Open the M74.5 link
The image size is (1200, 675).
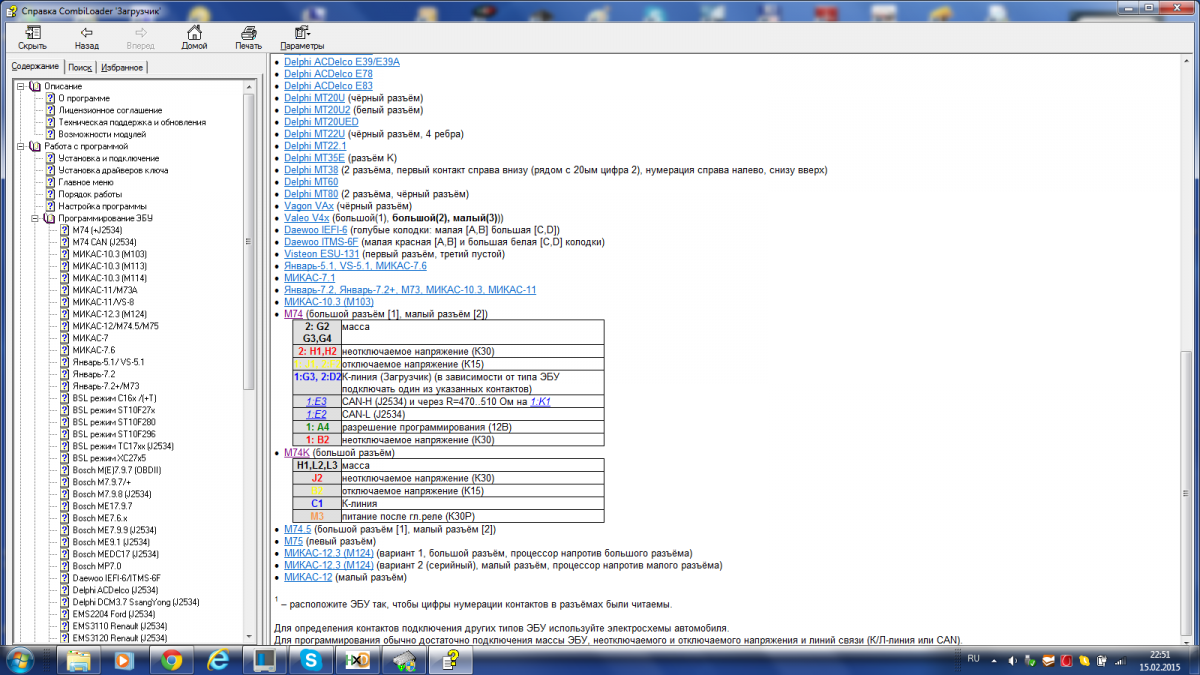click(x=298, y=528)
